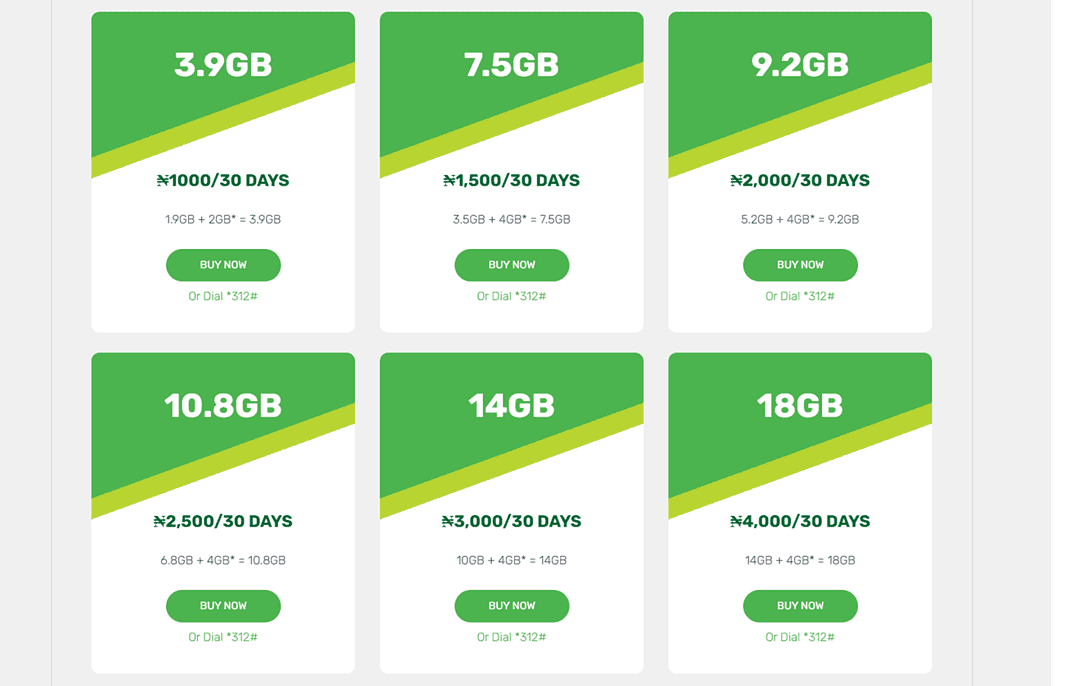Image resolution: width=1066 pixels, height=686 pixels.
Task: Click BUY NOW on the 9.2GB plan
Action: point(800,264)
